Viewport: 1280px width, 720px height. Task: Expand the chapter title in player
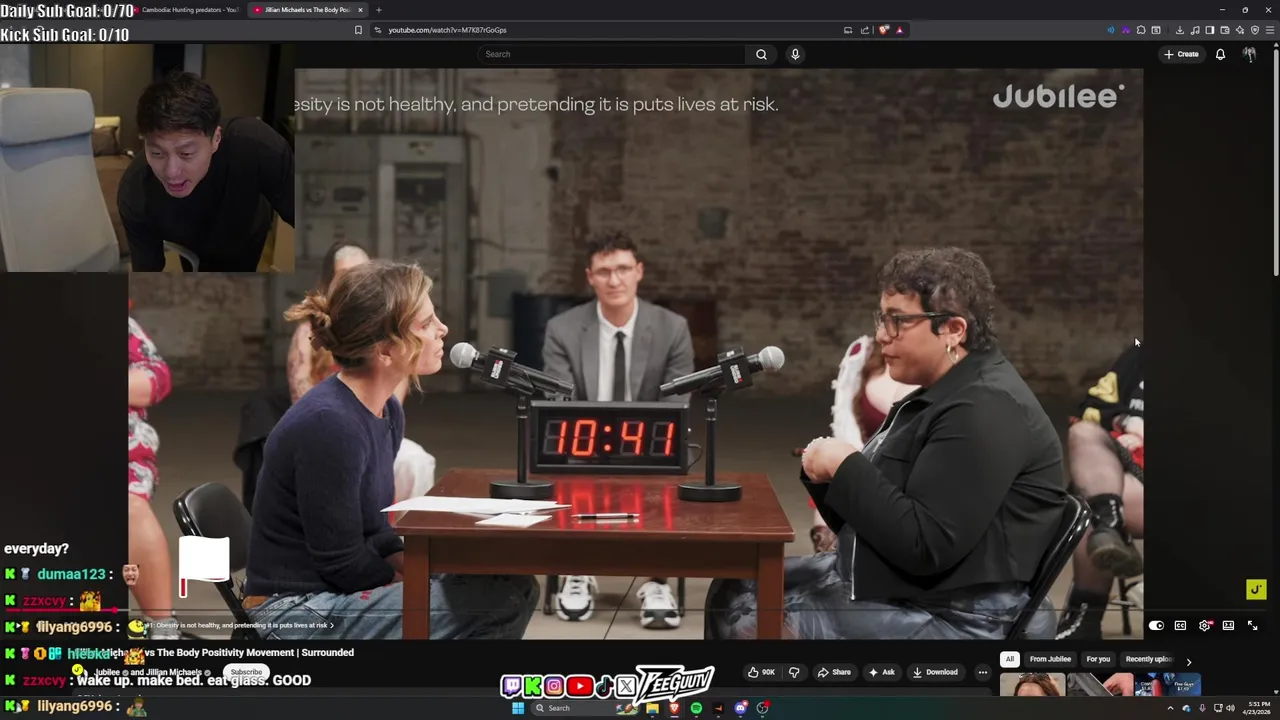point(238,625)
